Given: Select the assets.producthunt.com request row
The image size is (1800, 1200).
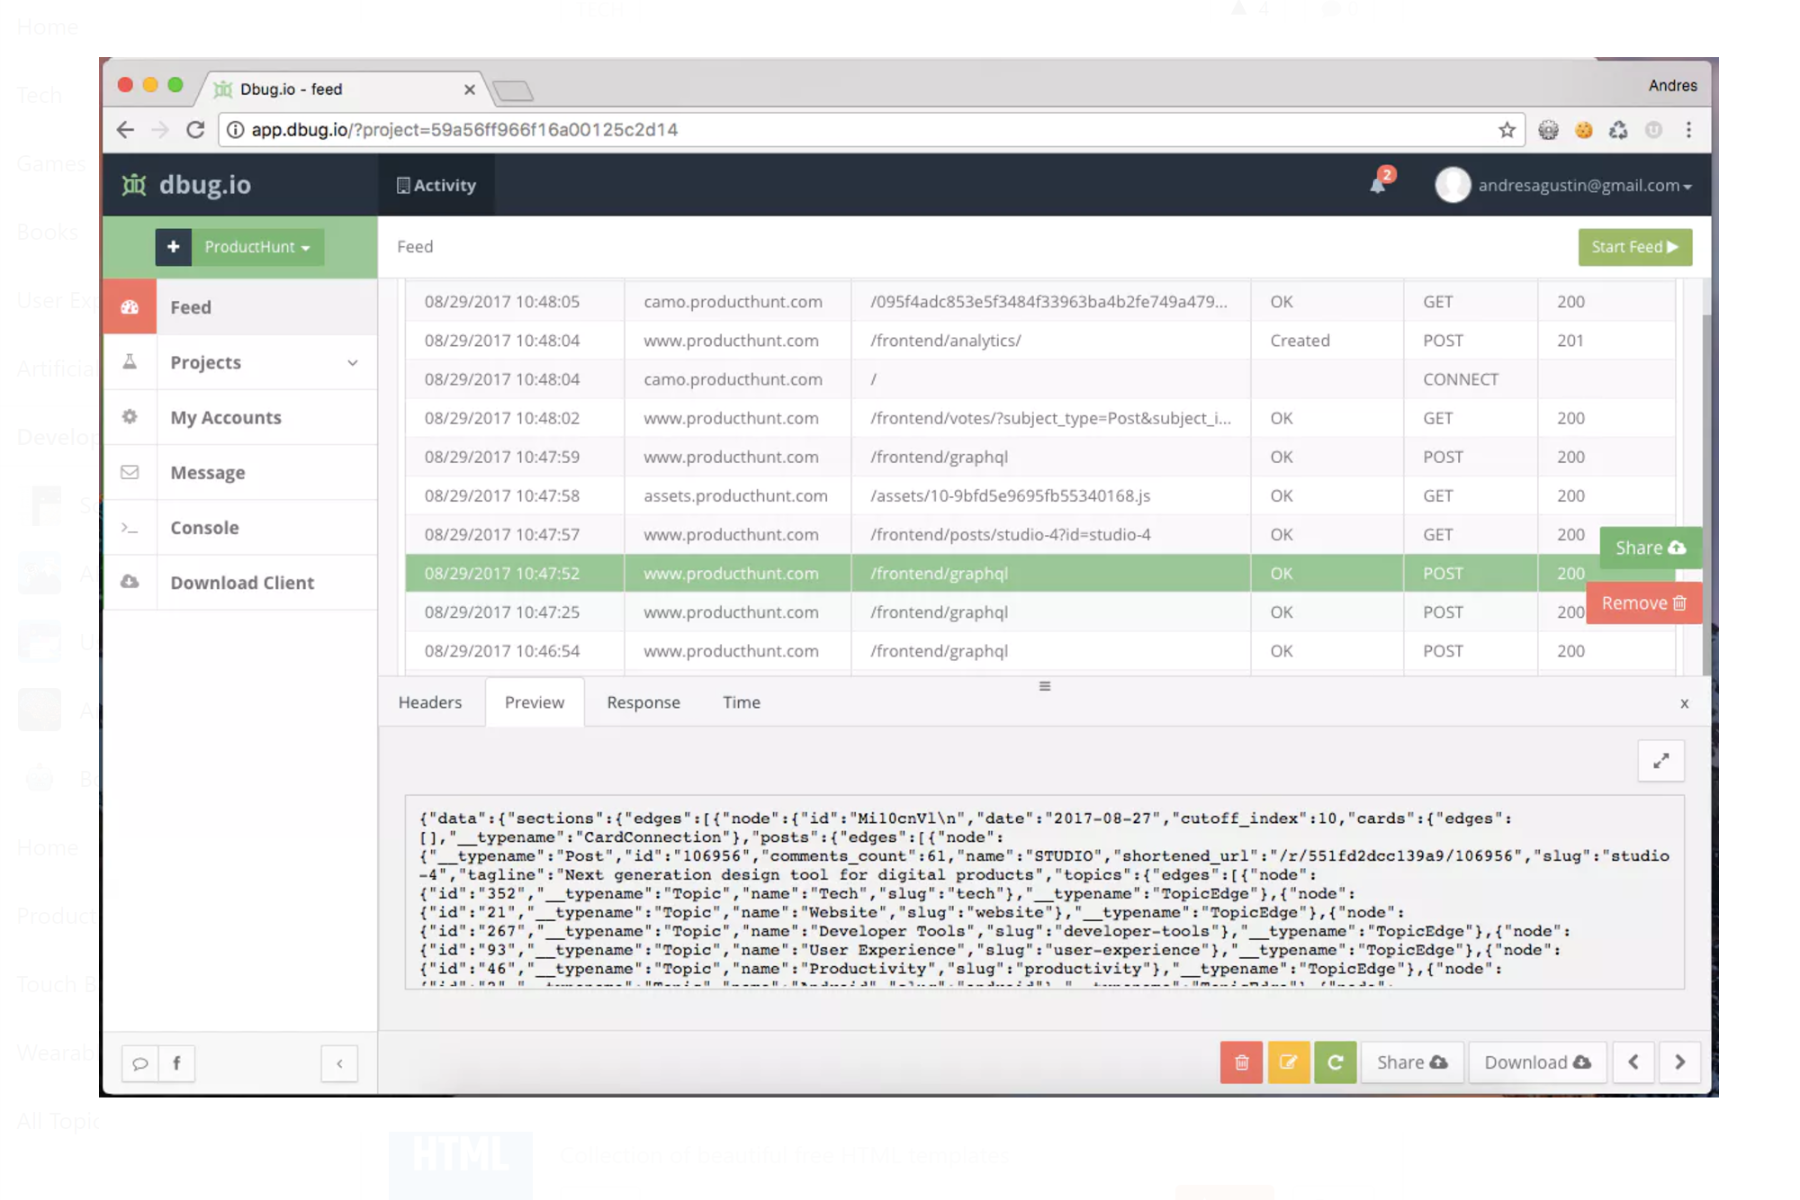Looking at the screenshot, I should click(x=1040, y=496).
